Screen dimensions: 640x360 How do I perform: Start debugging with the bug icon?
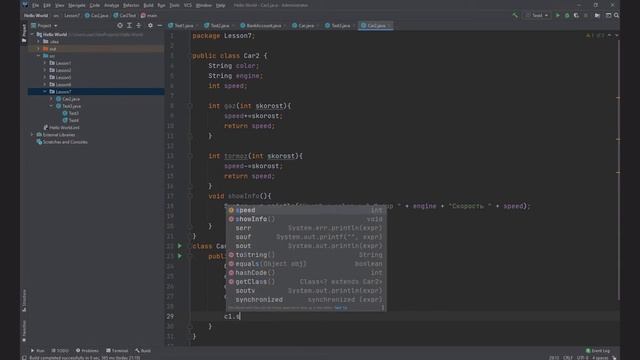point(567,15)
